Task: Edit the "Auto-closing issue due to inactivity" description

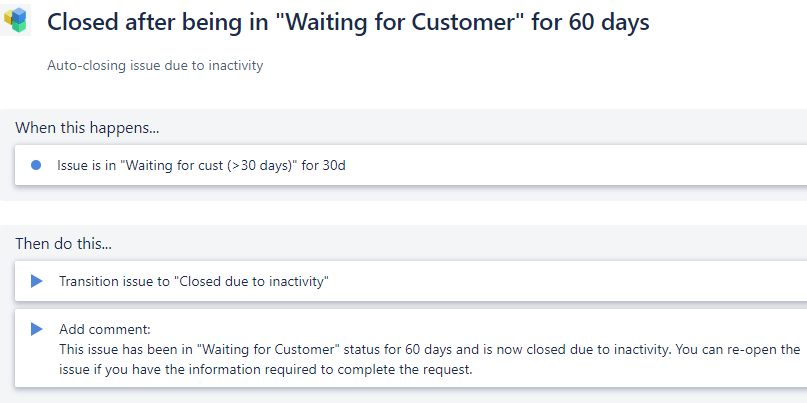Action: point(155,65)
